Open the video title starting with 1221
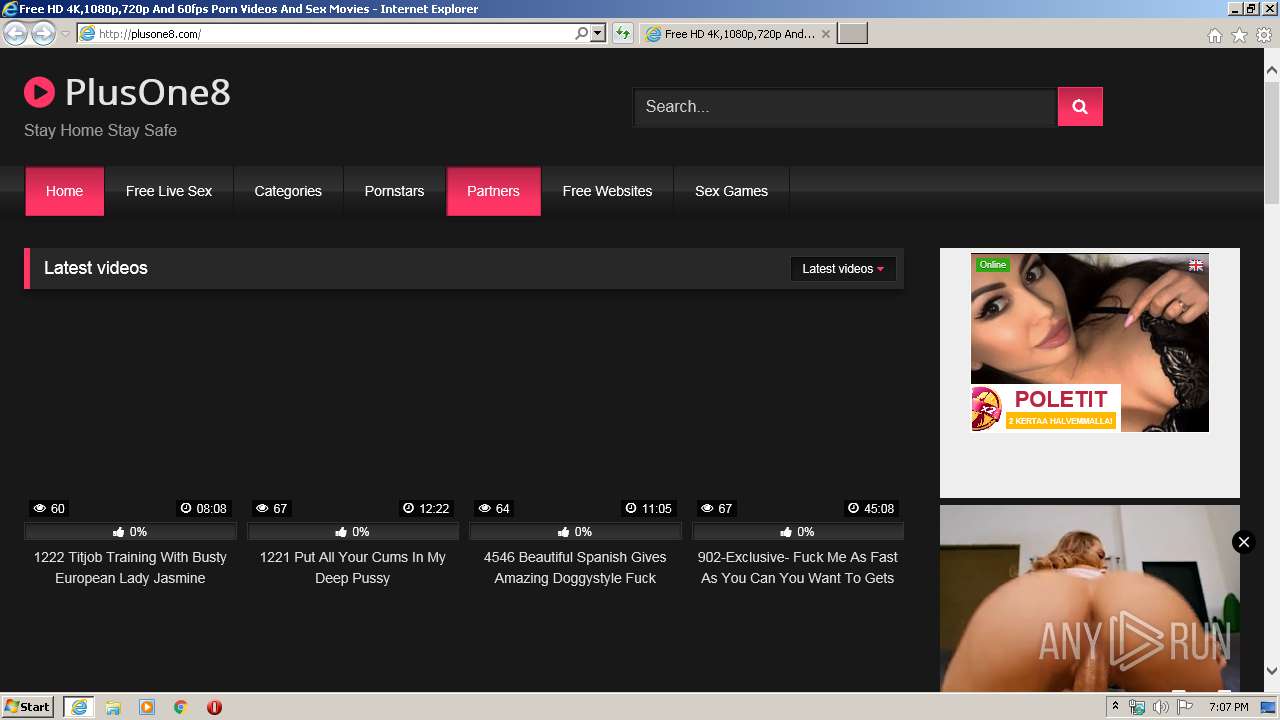Image resolution: width=1280 pixels, height=720 pixels. pyautogui.click(x=353, y=567)
